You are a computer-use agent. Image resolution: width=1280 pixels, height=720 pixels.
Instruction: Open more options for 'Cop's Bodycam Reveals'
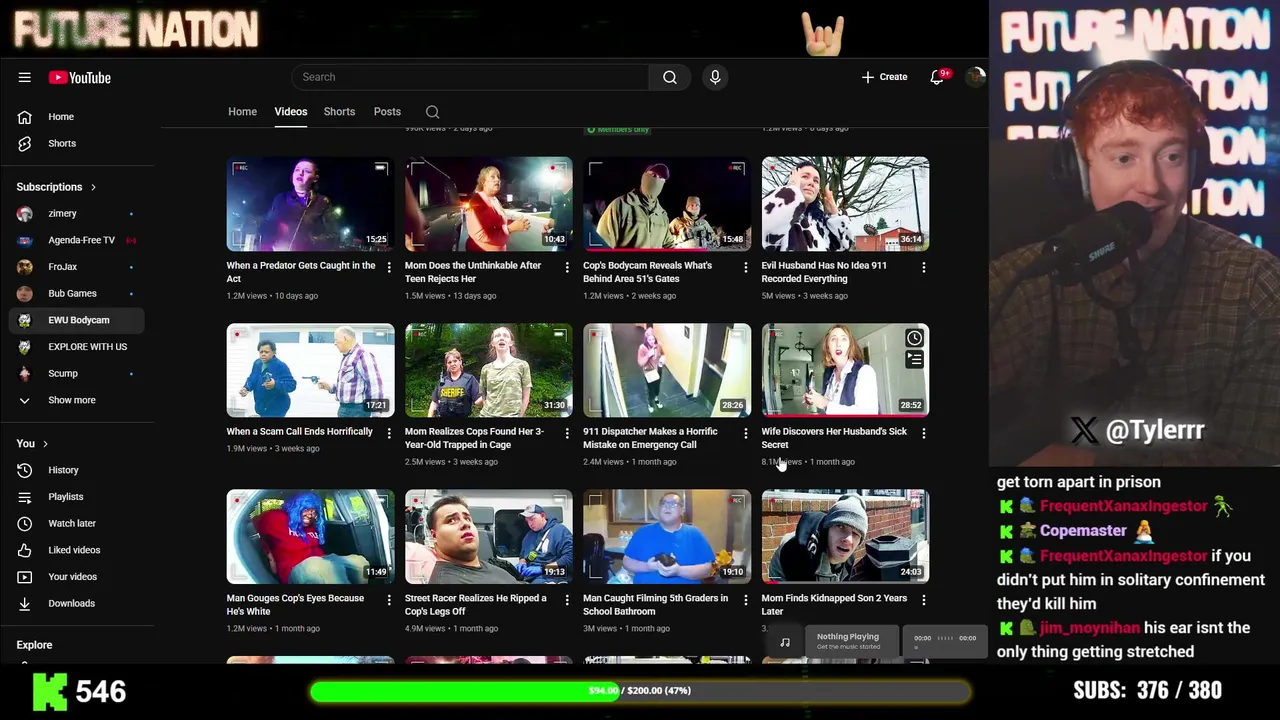(745, 267)
